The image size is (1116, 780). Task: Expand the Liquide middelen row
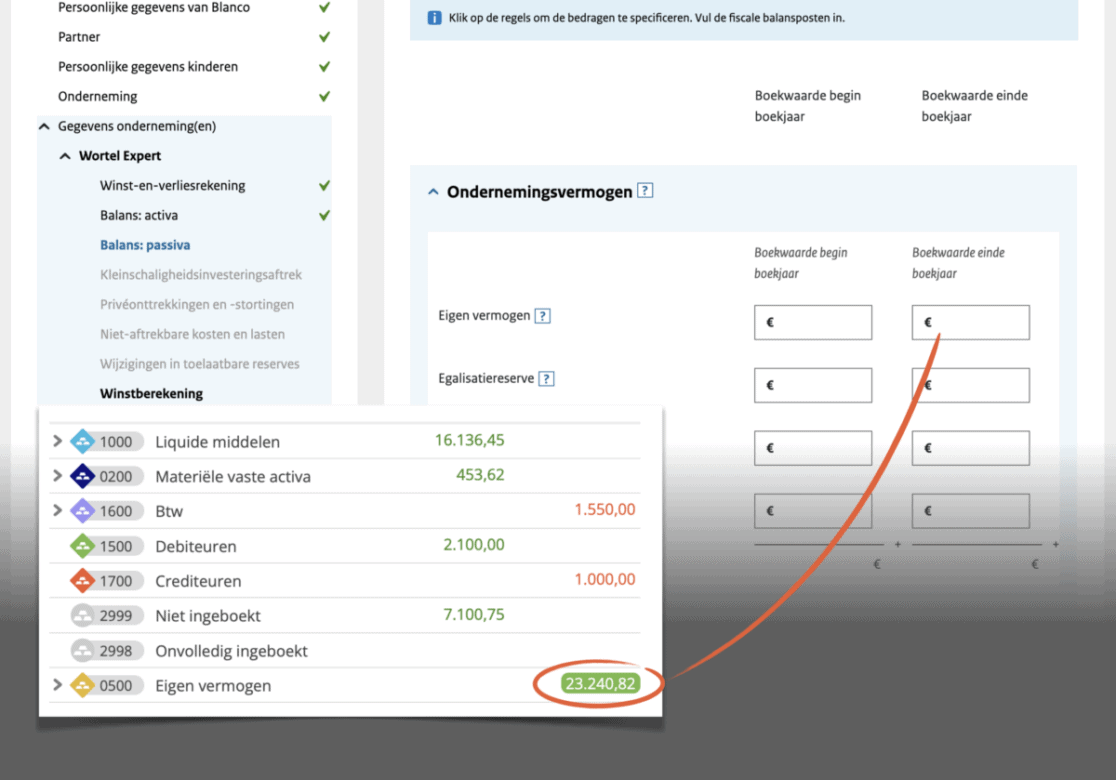[x=58, y=441]
